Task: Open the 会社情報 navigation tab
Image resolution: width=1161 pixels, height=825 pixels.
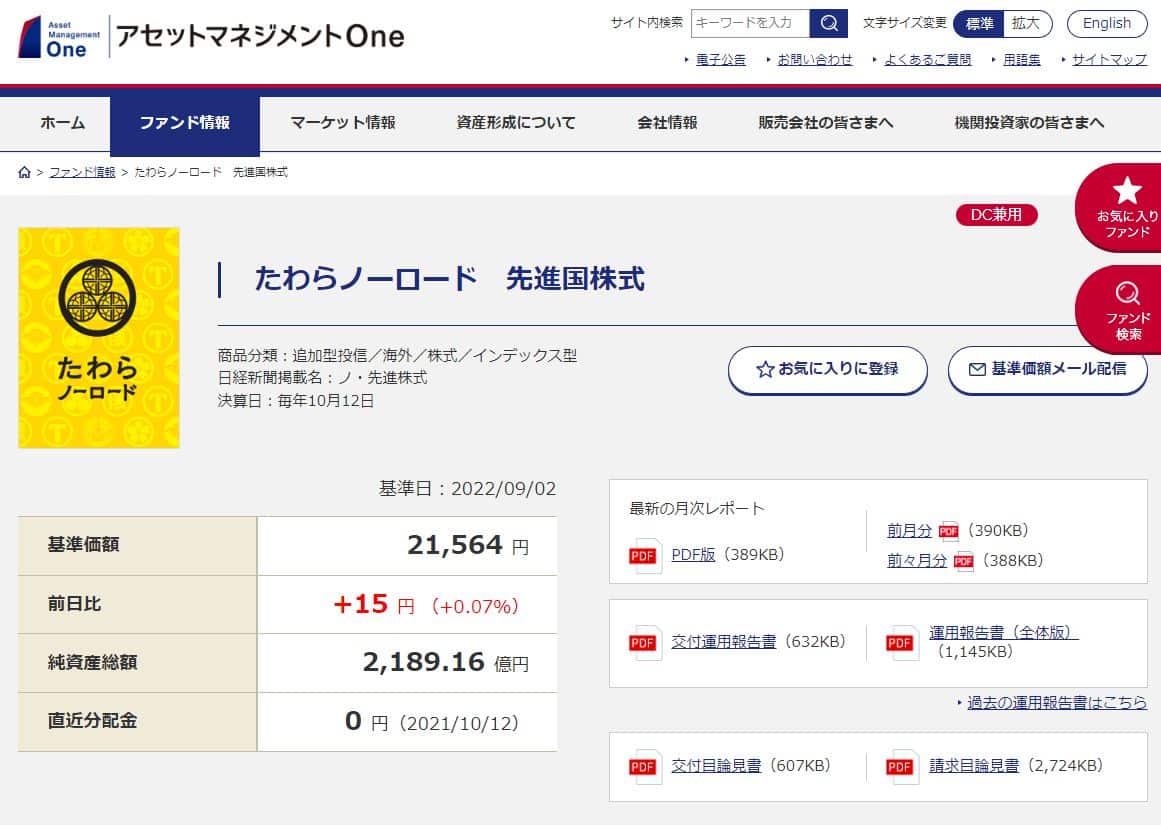Action: 667,123
